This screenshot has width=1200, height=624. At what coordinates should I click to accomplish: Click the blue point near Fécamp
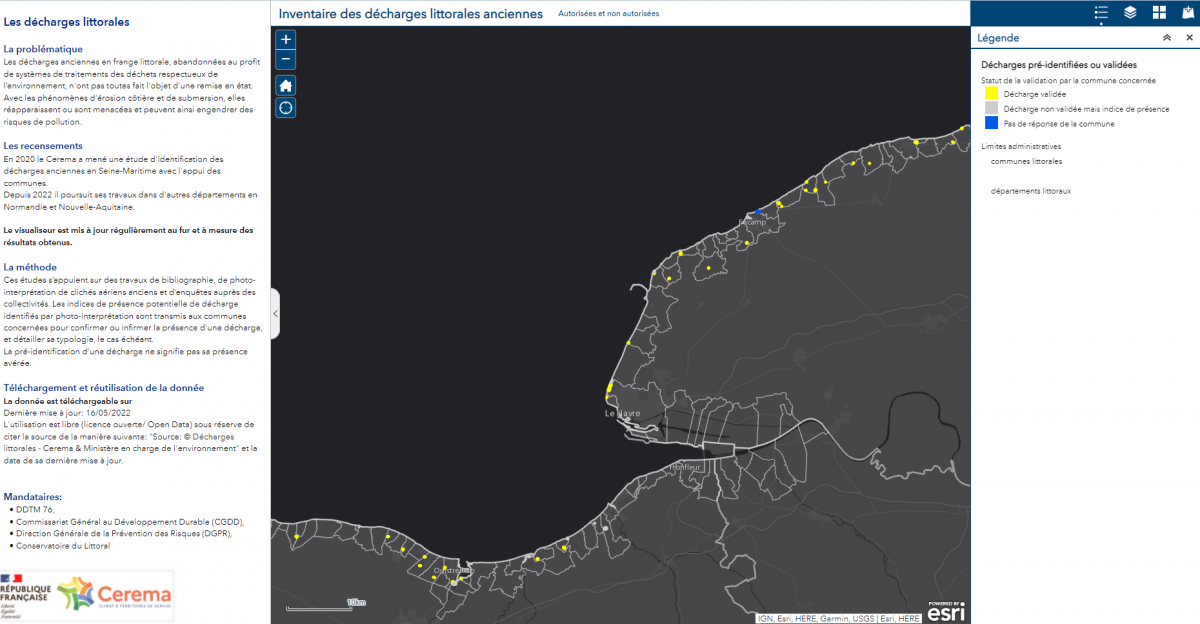pyautogui.click(x=758, y=212)
